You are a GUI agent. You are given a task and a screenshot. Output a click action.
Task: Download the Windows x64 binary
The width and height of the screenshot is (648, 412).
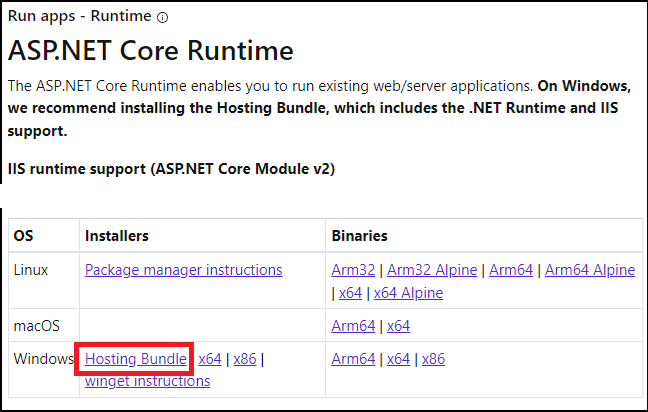[x=398, y=359]
